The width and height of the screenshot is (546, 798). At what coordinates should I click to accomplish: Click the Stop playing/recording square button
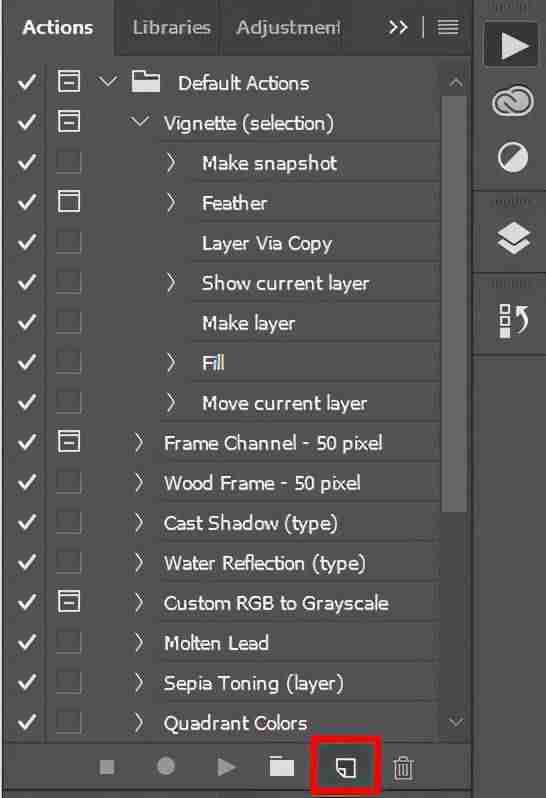coord(107,766)
